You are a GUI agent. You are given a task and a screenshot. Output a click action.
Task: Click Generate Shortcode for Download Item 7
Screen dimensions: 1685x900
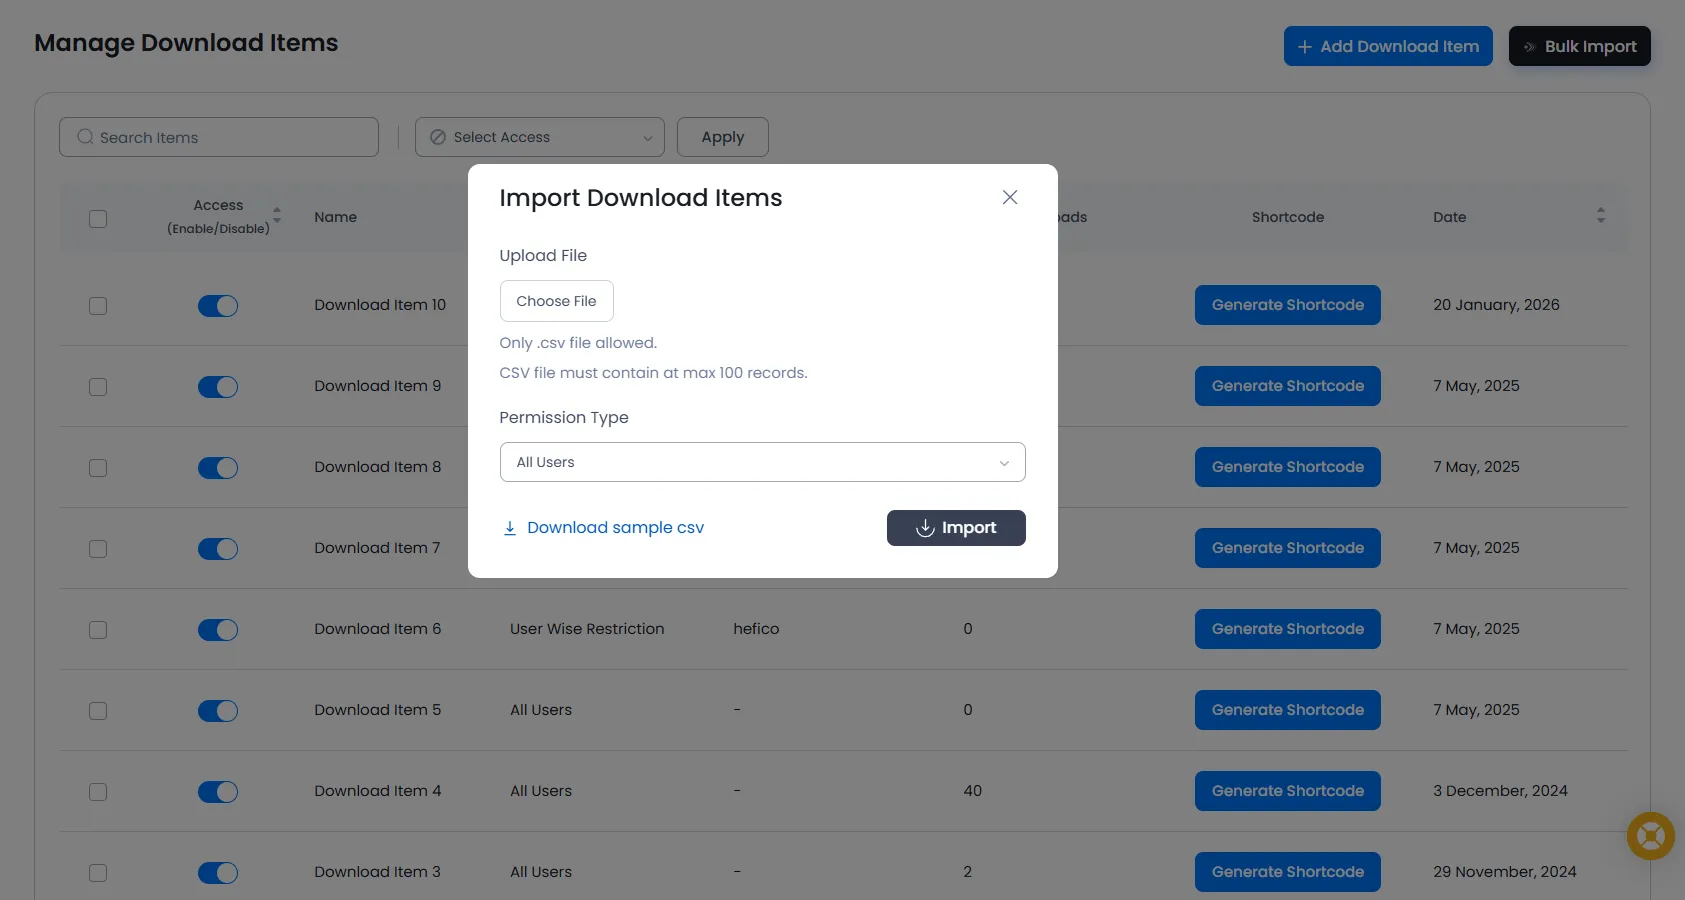click(x=1287, y=548)
